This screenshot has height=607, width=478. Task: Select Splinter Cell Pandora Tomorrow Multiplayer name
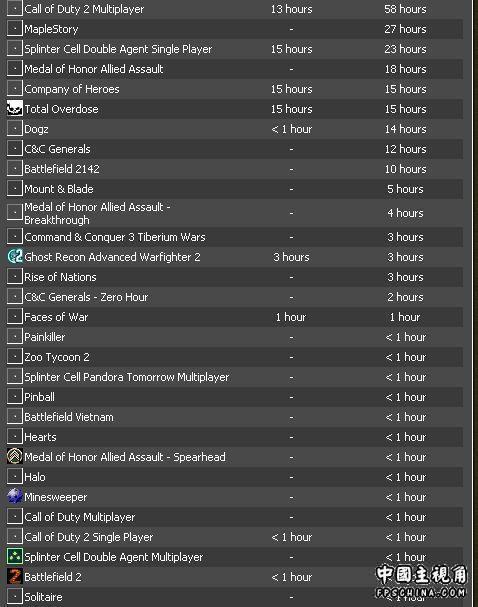[127, 377]
